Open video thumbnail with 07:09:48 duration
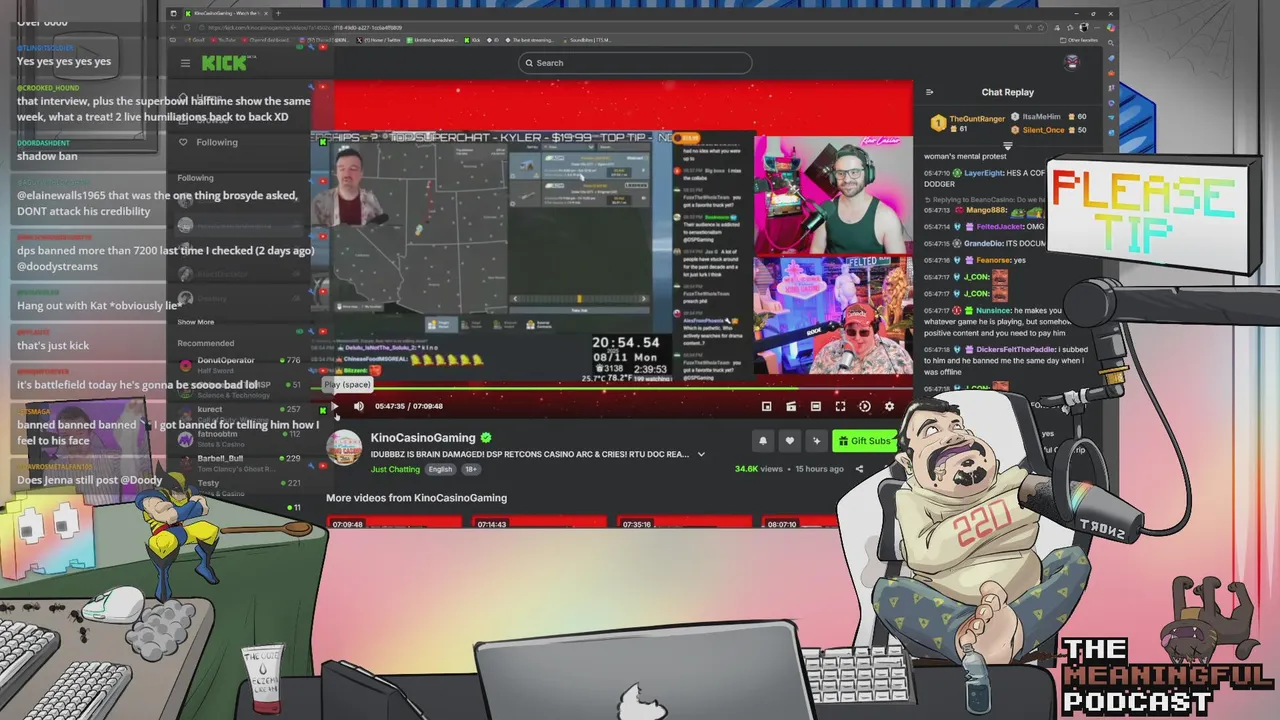Screen dimensions: 1280x720 point(394,521)
